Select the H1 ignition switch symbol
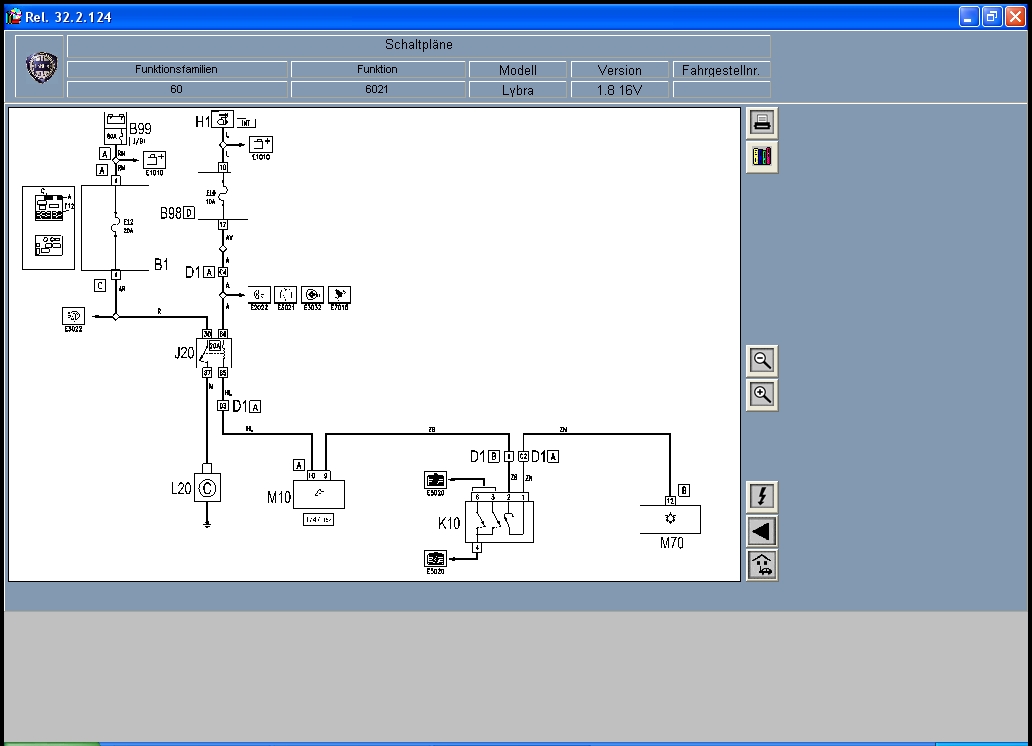Screen dimensions: 1032x746 222,119
